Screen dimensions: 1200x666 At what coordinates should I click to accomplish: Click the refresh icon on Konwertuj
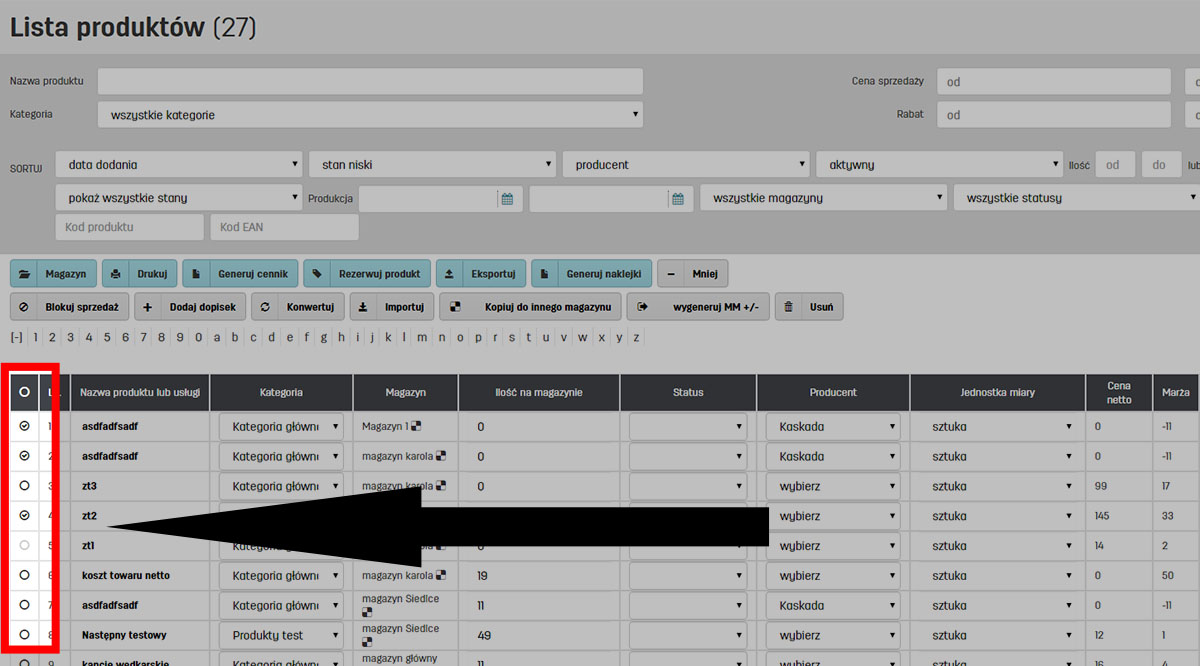(265, 307)
